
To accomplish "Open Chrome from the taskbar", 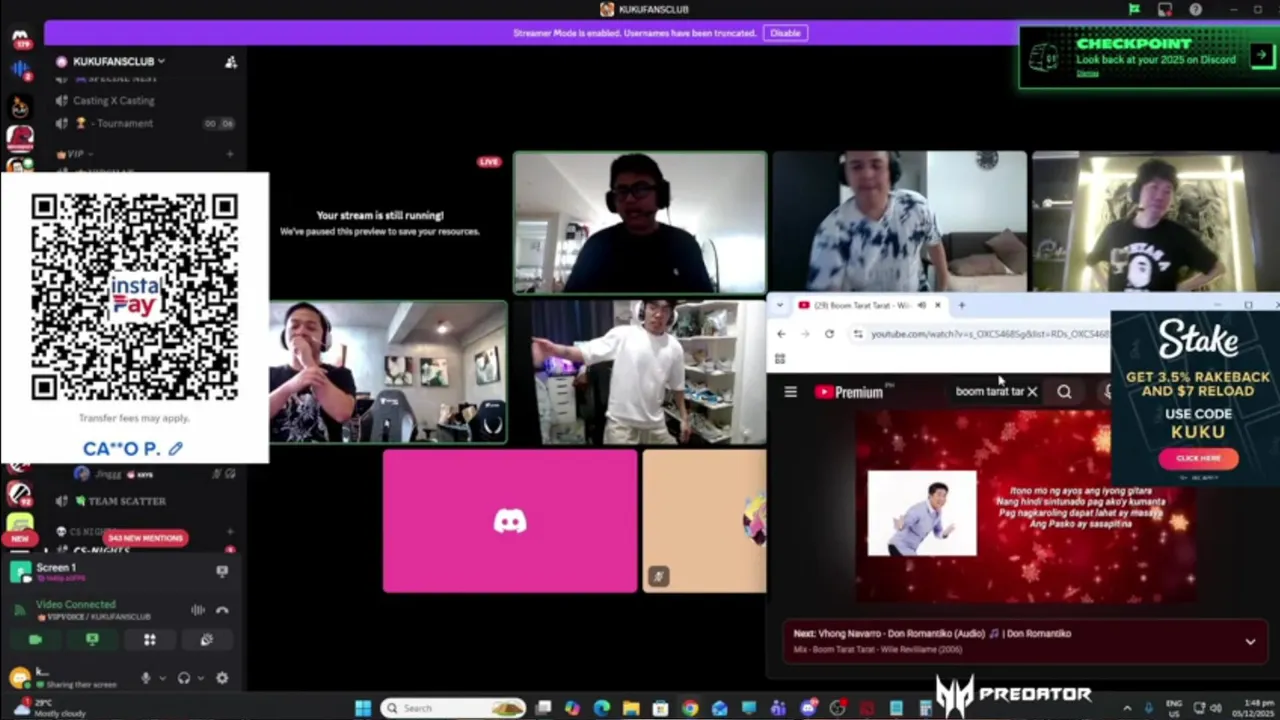I will [690, 708].
